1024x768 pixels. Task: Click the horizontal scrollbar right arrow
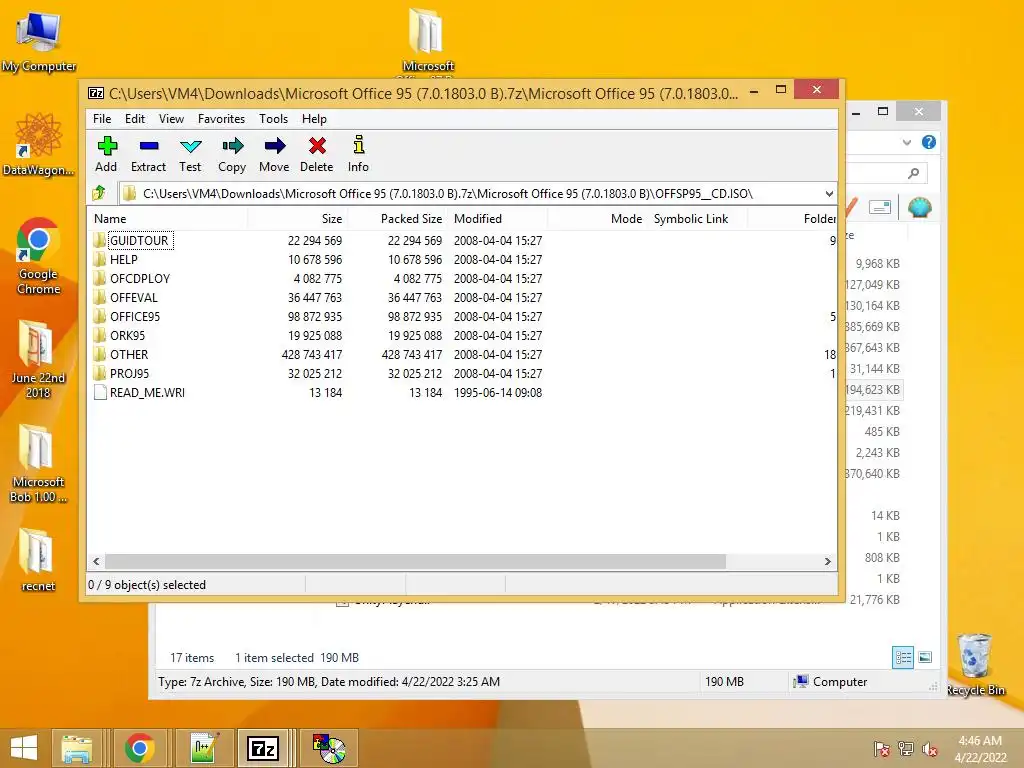827,561
